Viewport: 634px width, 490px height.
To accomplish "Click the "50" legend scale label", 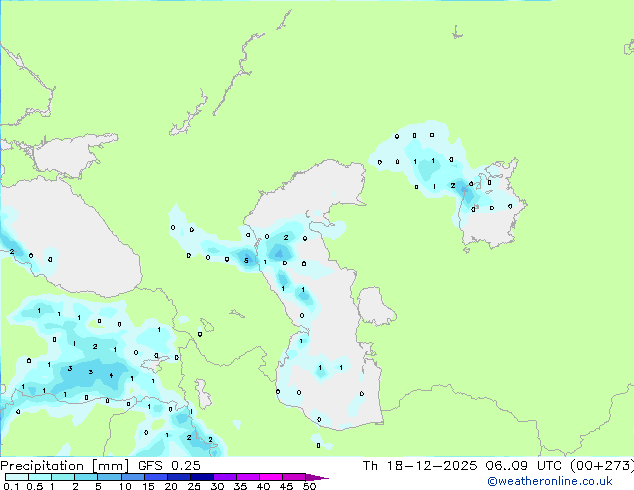I will click(309, 486).
